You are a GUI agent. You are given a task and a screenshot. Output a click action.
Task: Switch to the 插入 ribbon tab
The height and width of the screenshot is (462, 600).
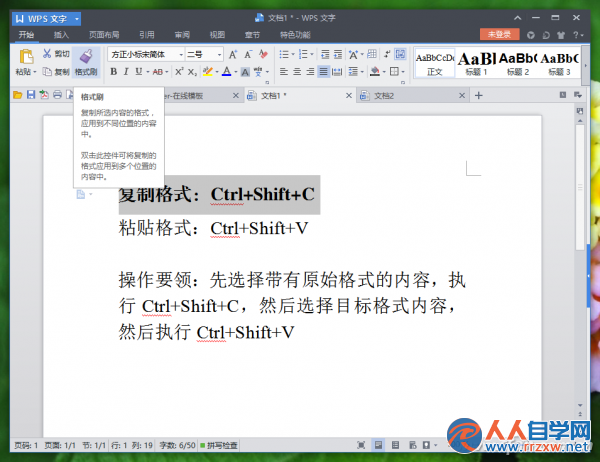61,35
